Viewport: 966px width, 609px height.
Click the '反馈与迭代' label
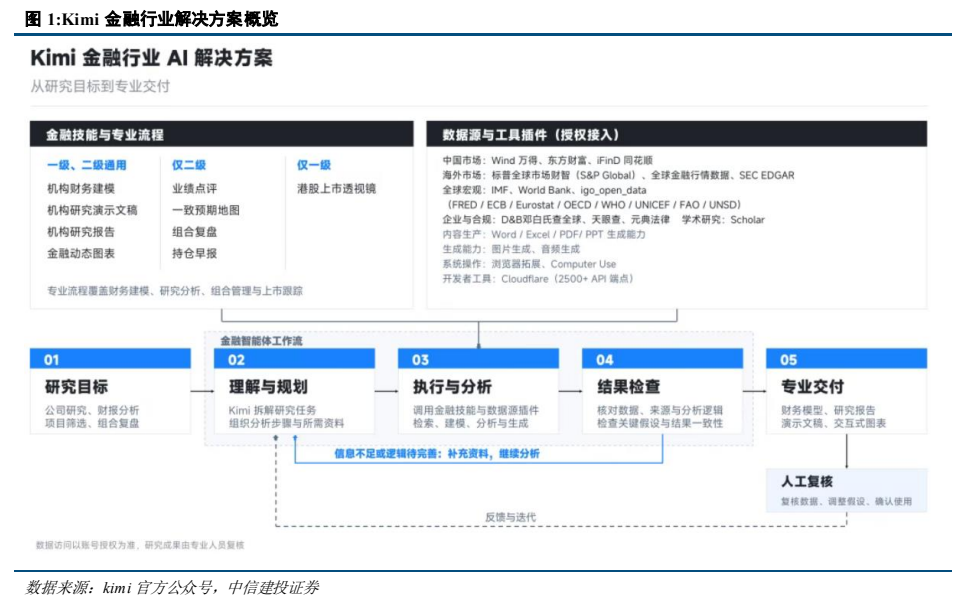tap(511, 517)
